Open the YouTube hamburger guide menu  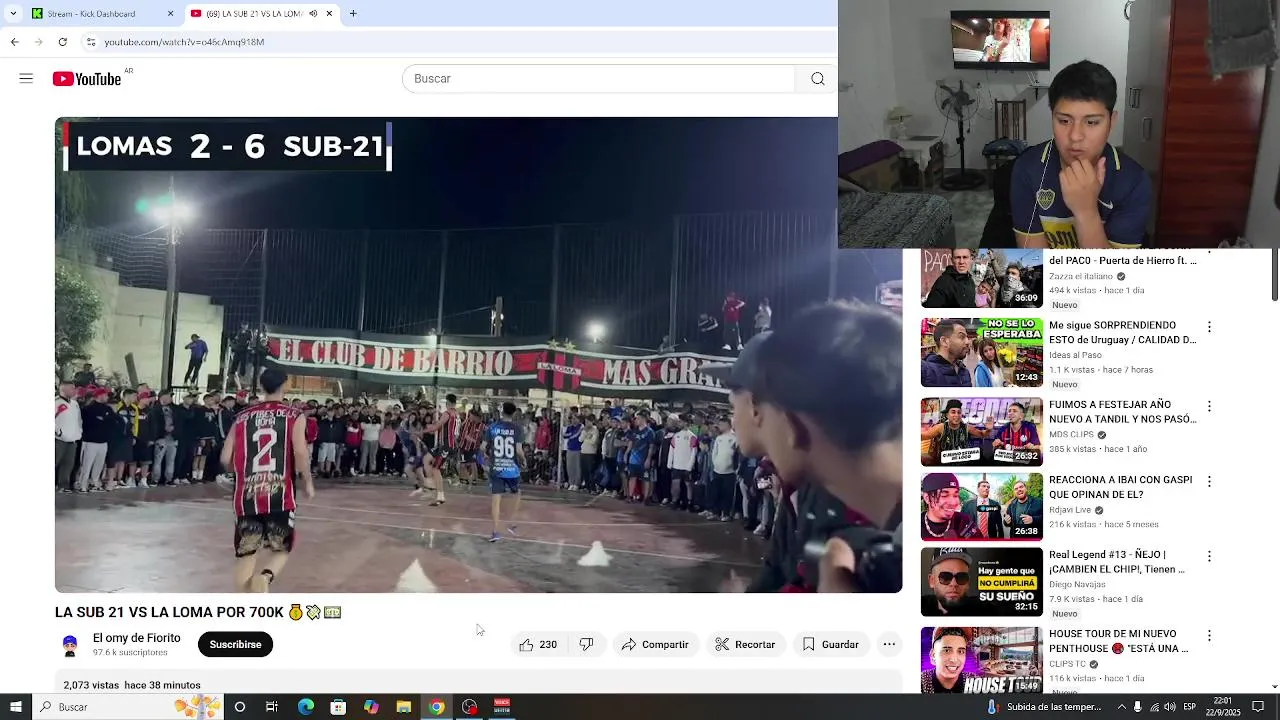tap(26, 78)
